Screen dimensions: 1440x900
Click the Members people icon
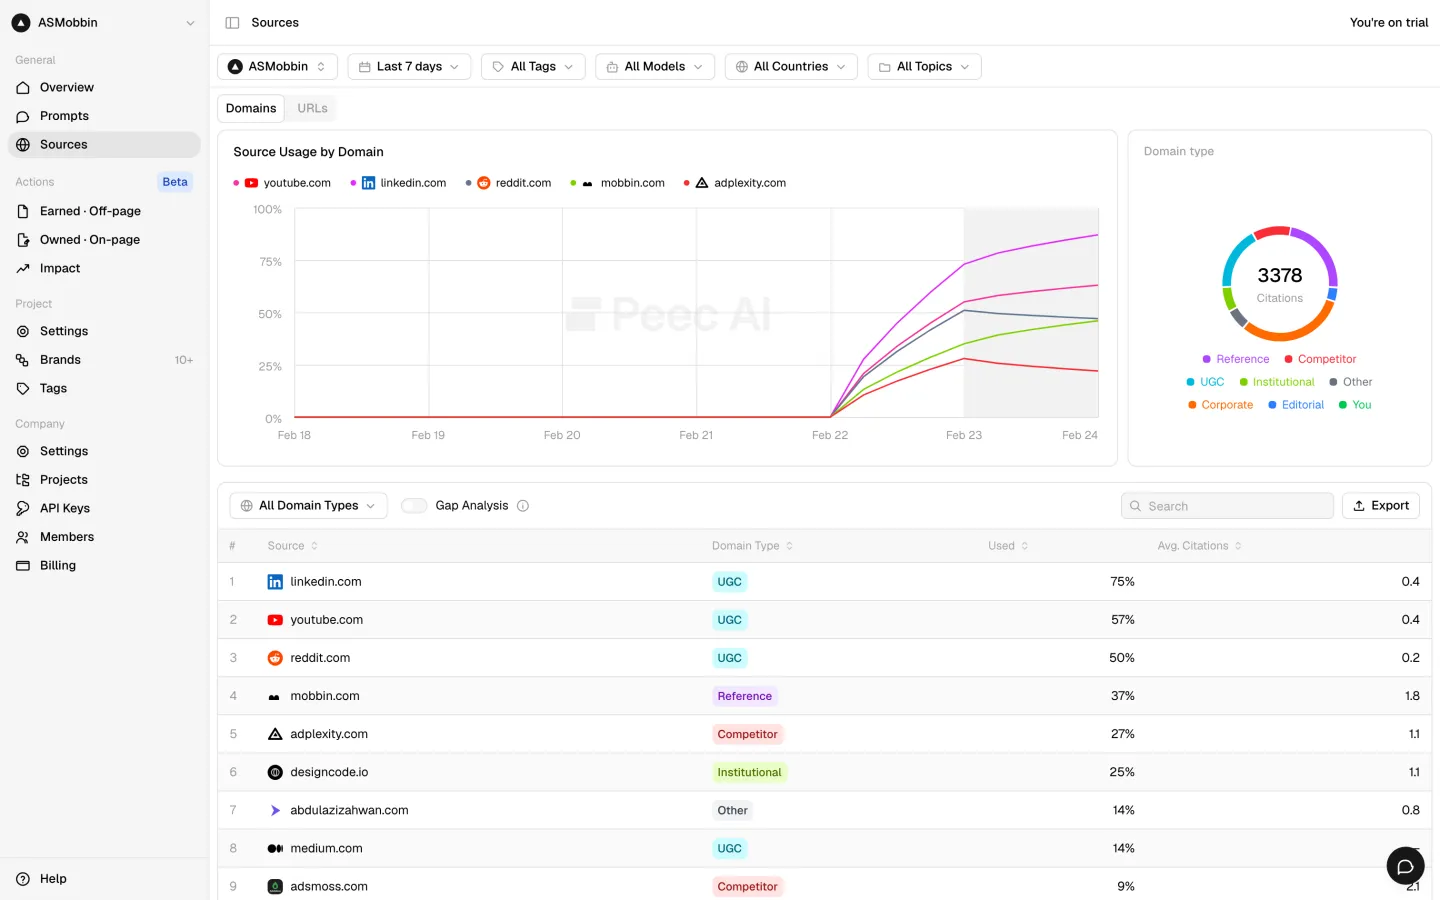point(23,537)
